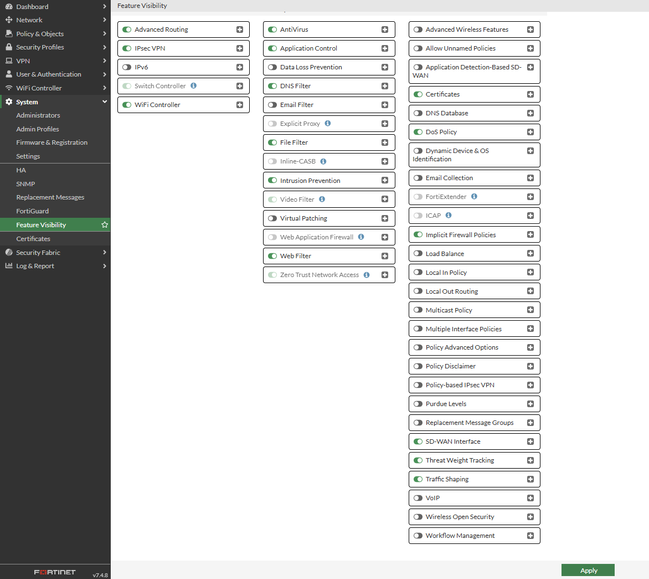Click the plus icon on the AntiVirus card
The image size is (649, 579).
coord(385,29)
